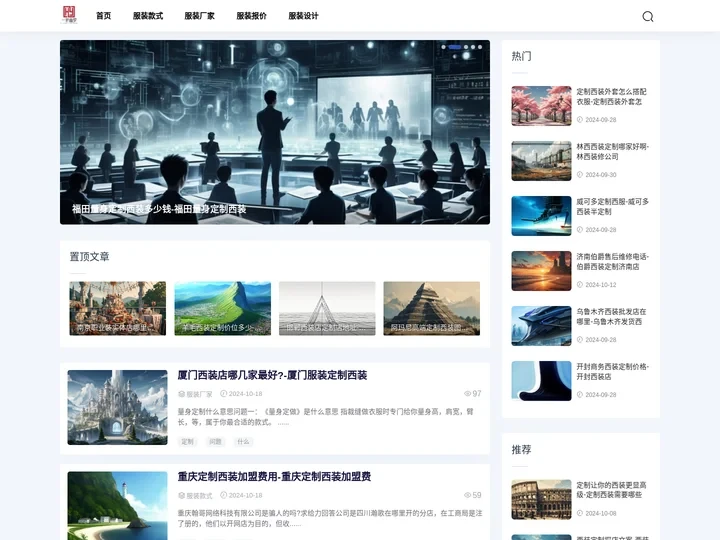Click the cherry blossom thumbnail
Viewport: 720px width, 540px height.
[541, 106]
